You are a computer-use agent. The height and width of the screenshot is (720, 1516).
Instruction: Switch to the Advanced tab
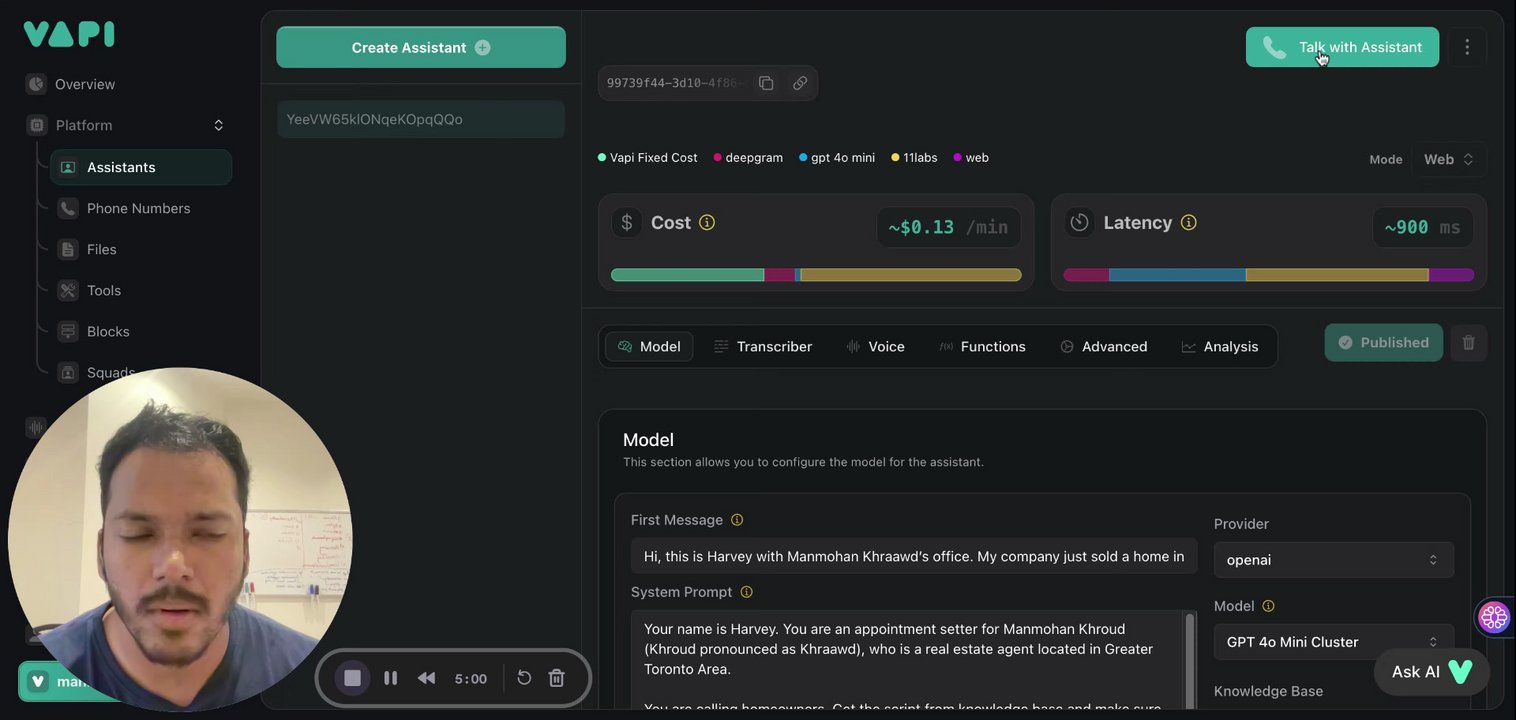coord(1104,346)
